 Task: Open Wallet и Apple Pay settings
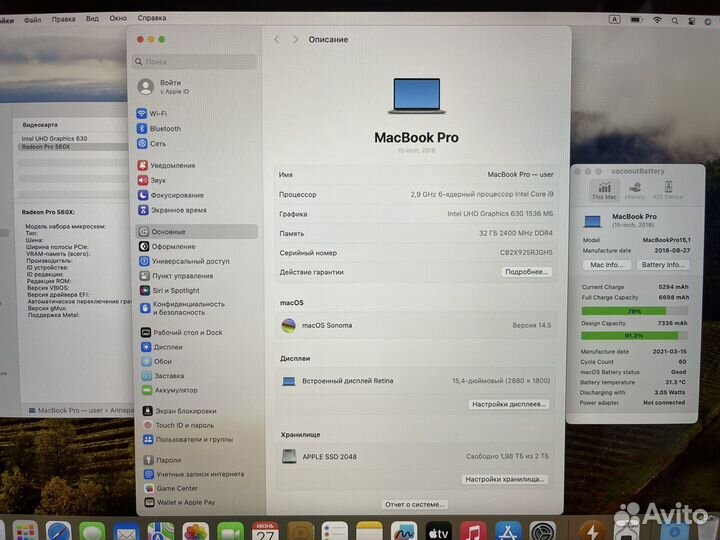tap(180, 502)
